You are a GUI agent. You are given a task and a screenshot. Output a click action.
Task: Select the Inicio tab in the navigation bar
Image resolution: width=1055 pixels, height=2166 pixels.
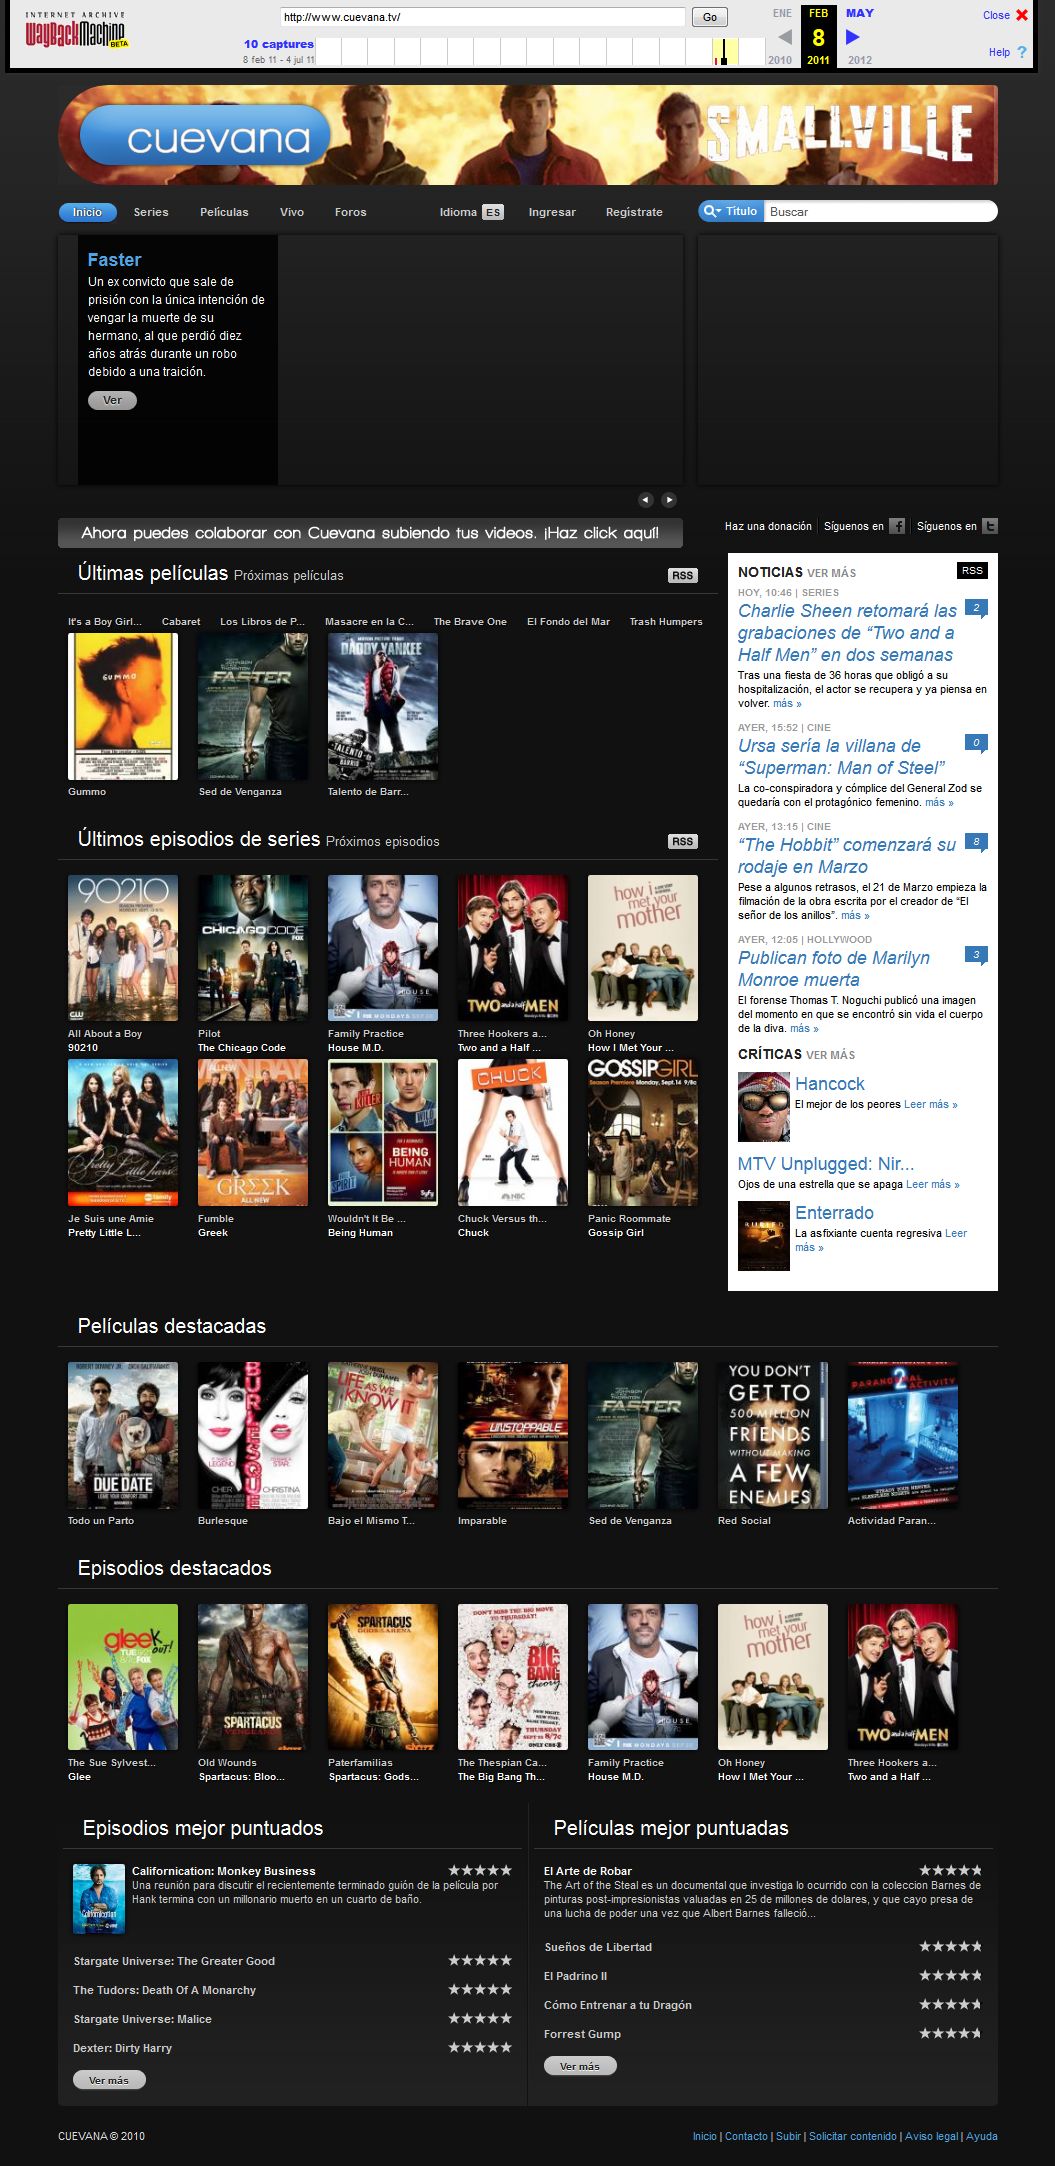tap(87, 212)
